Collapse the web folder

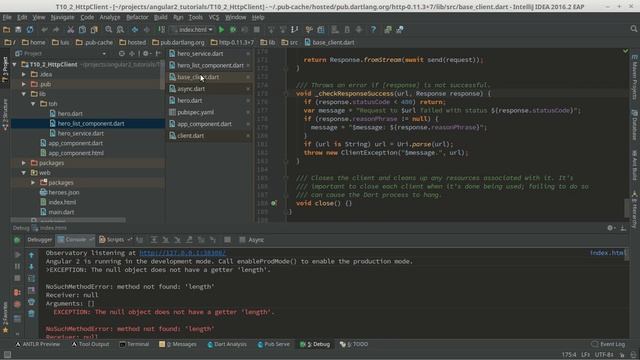pos(24,173)
